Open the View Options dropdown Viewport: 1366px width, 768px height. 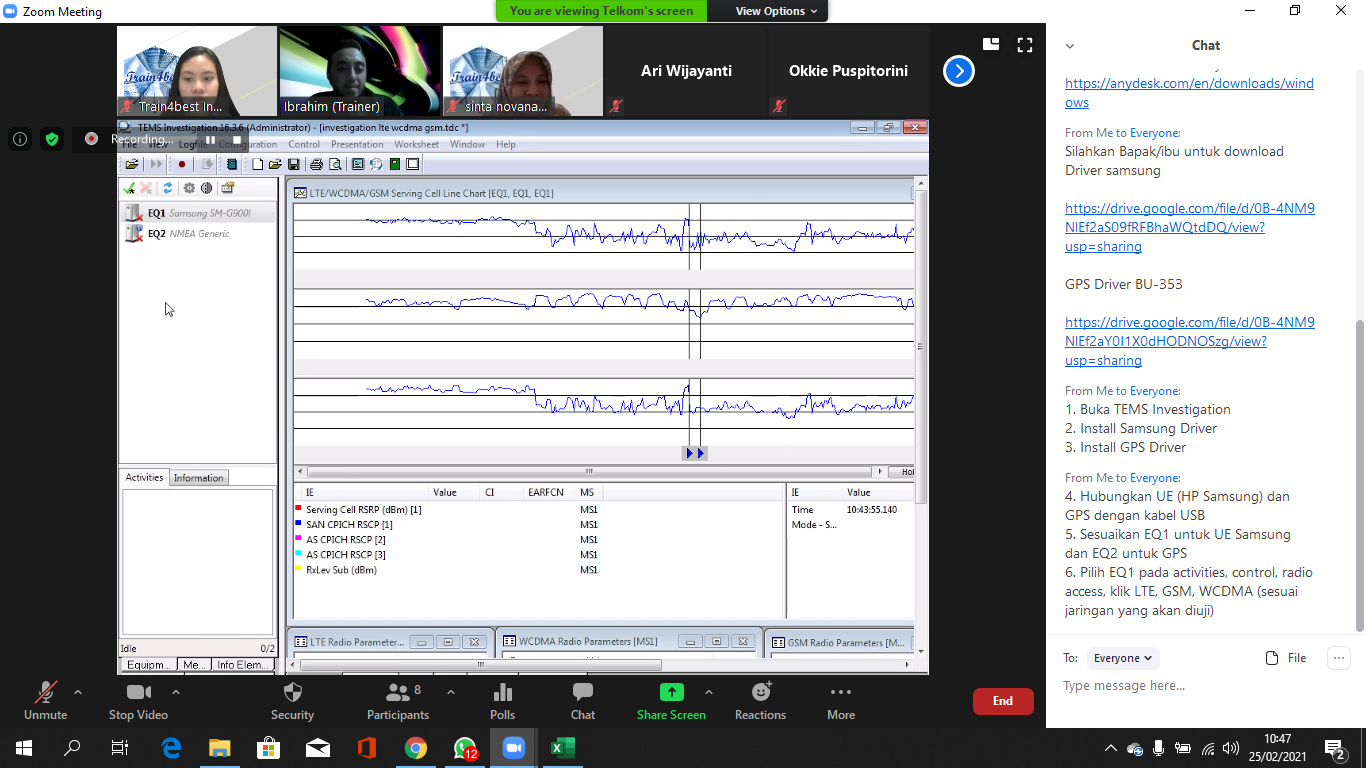(776, 11)
